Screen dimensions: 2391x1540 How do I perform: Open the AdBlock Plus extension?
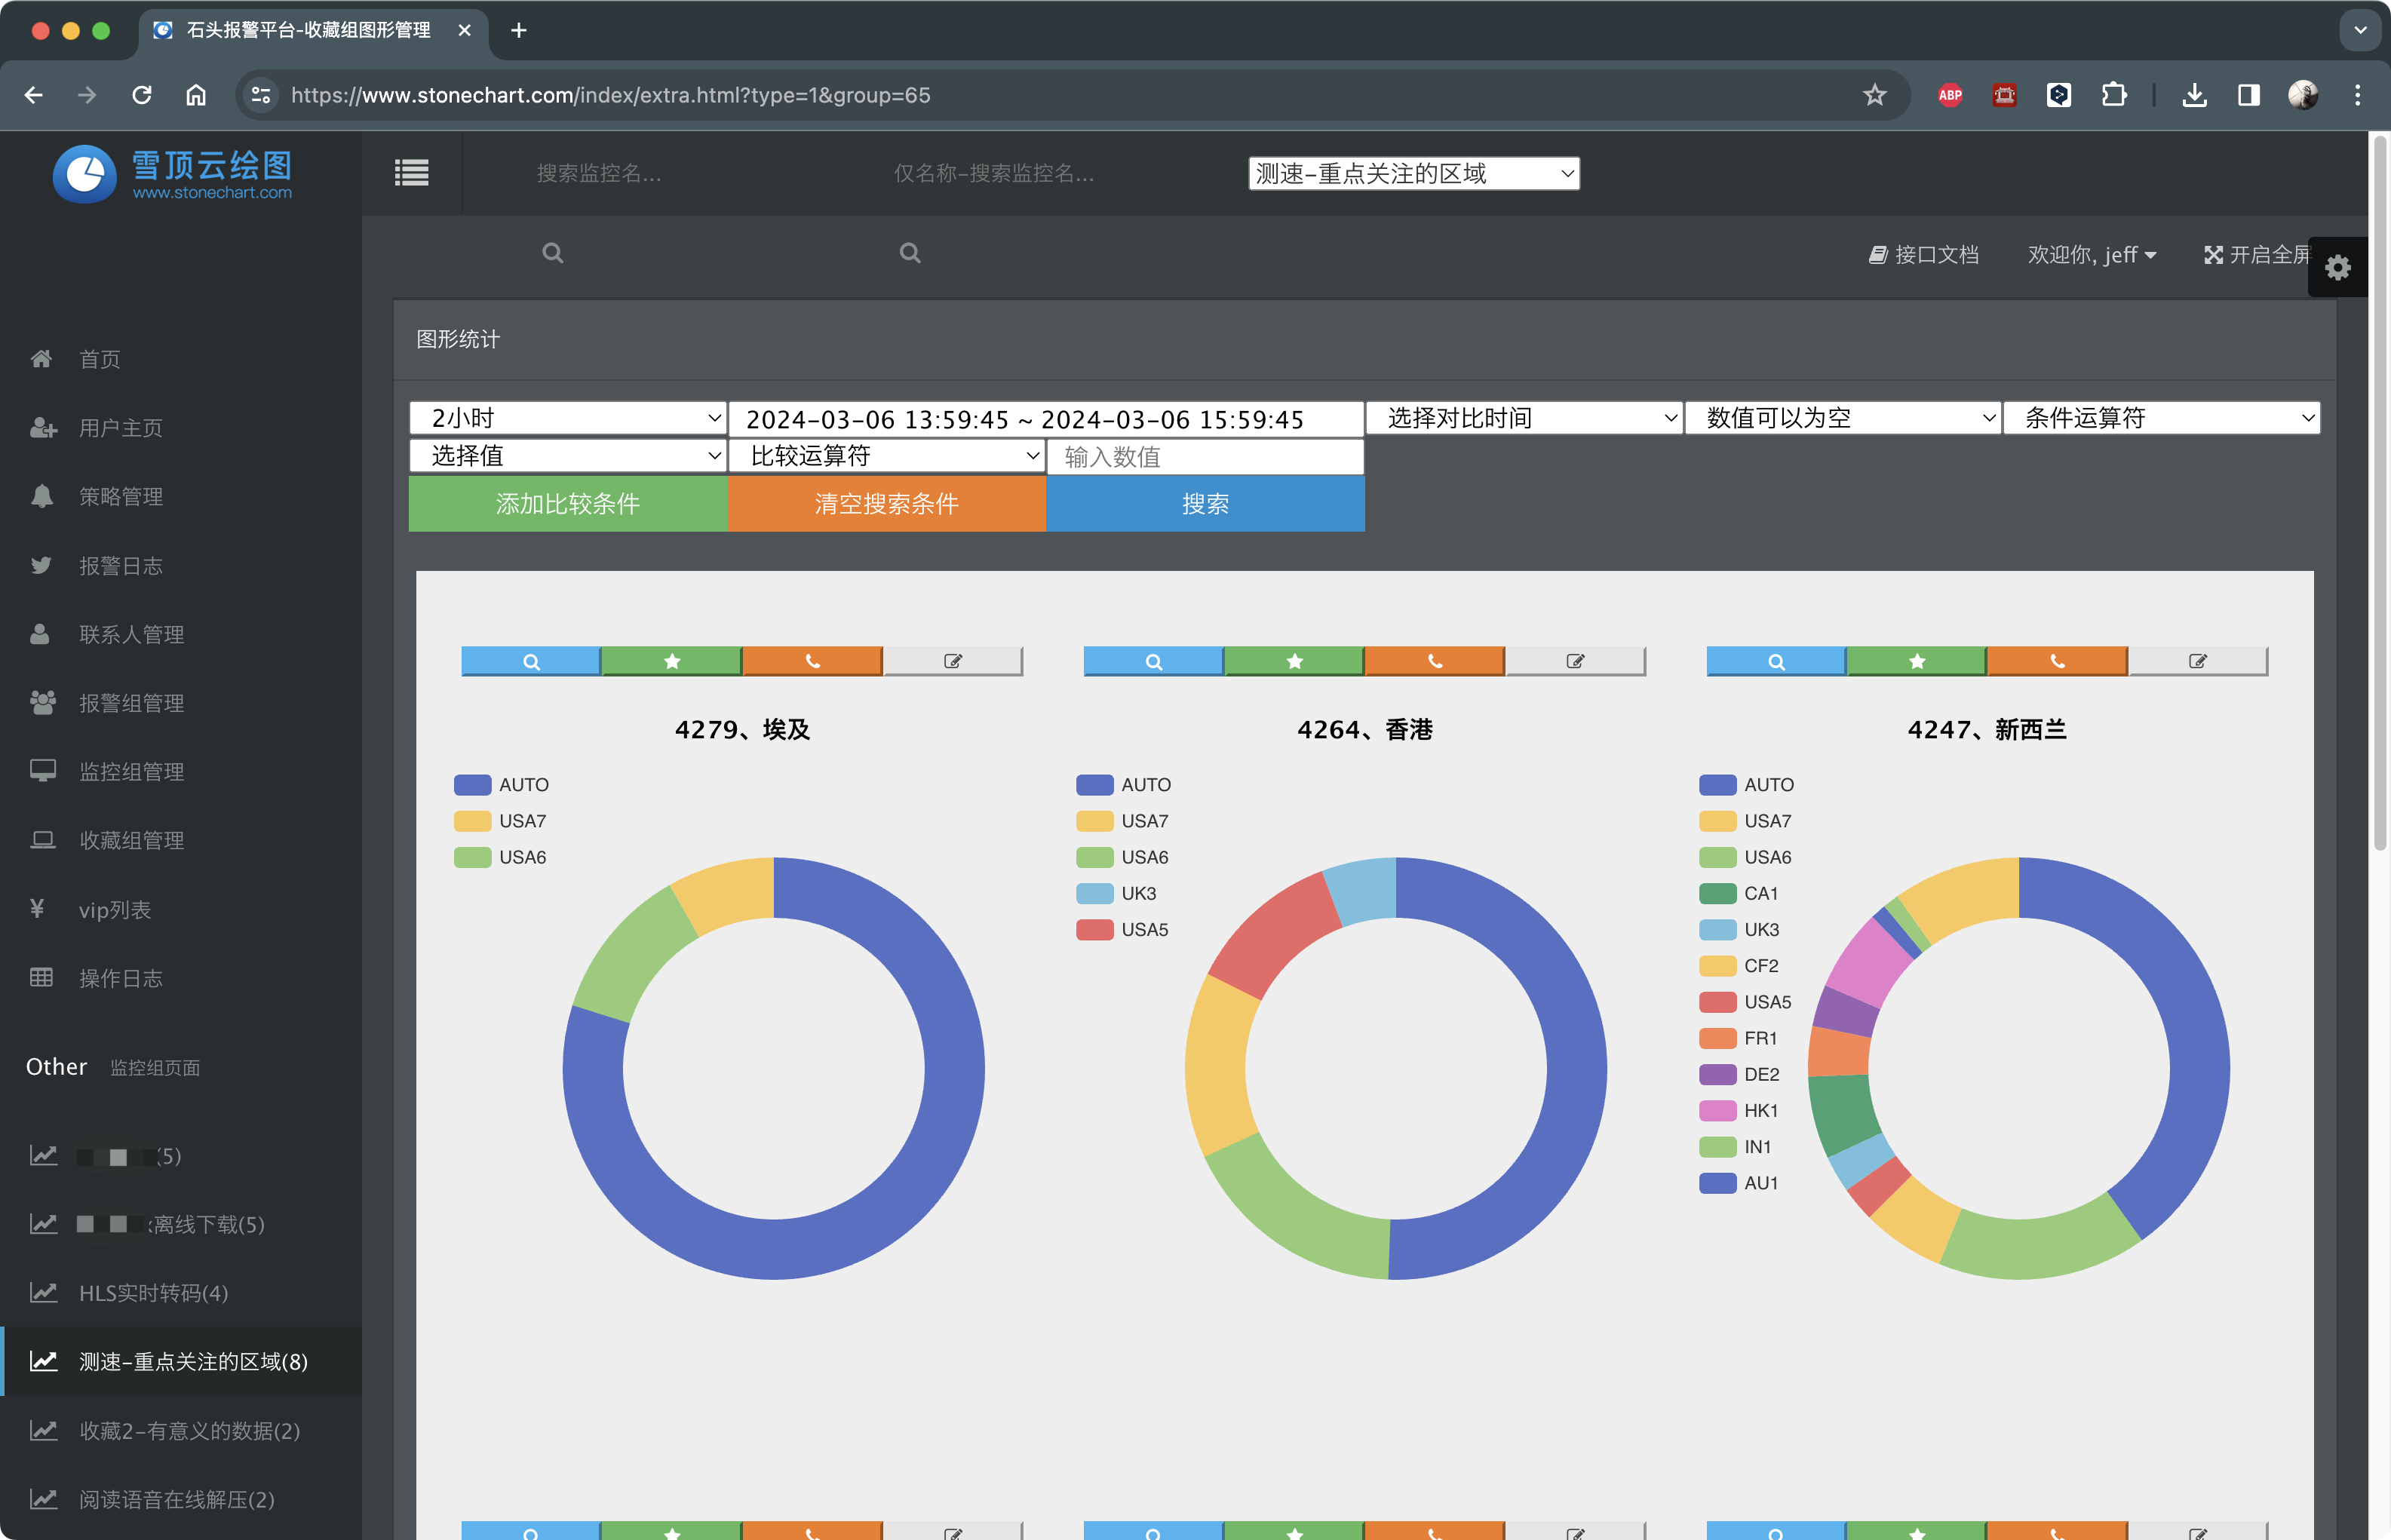1949,95
